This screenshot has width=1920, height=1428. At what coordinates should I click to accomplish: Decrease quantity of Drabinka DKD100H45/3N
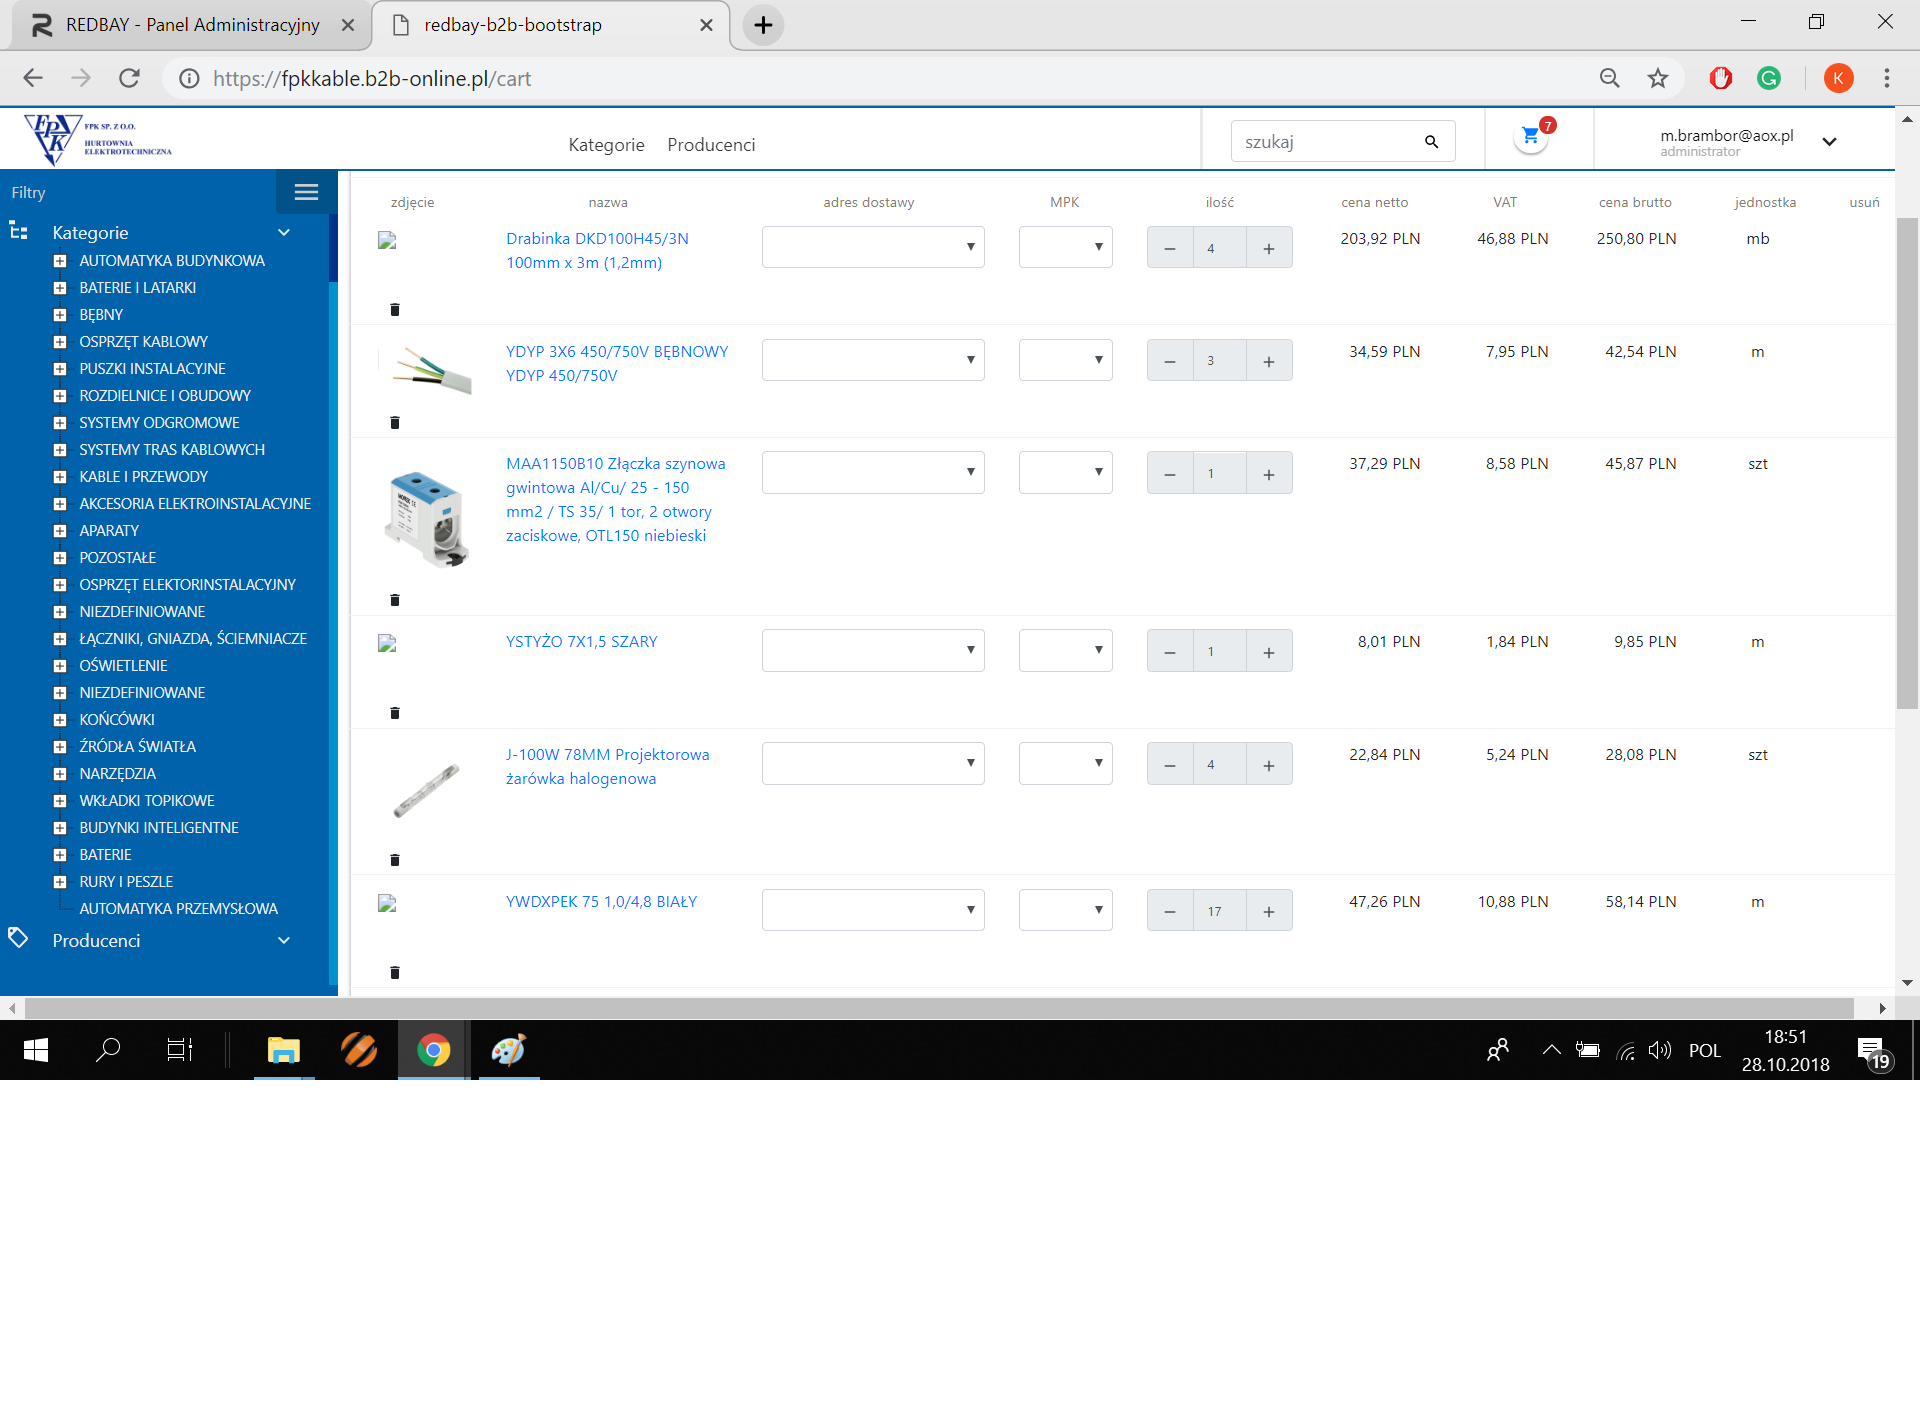1170,248
